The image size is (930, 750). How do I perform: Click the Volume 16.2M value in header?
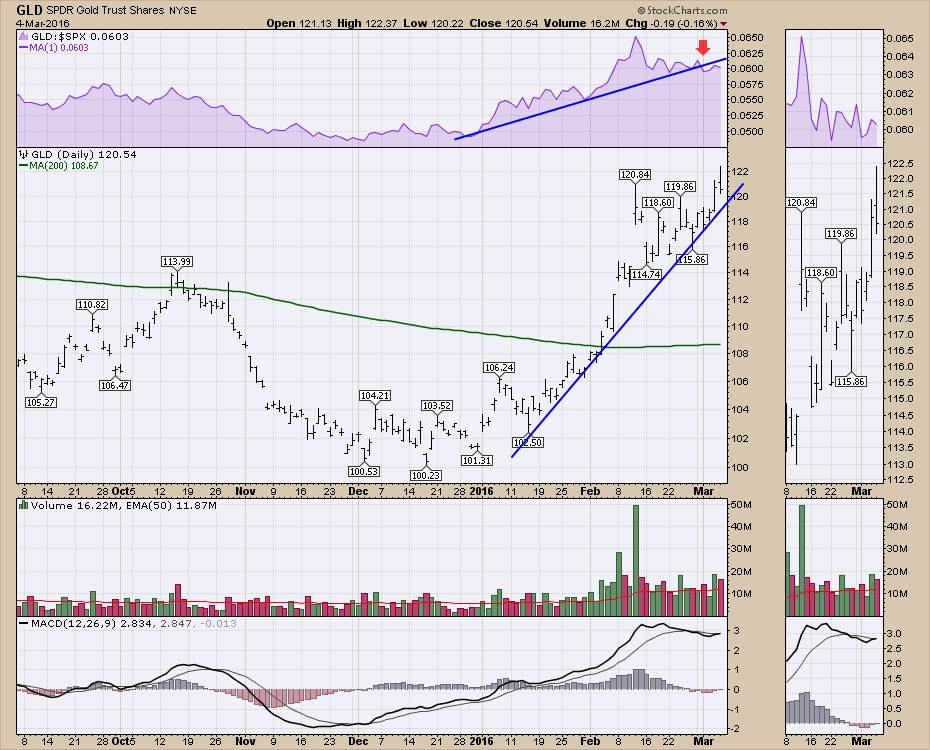pyautogui.click(x=582, y=23)
